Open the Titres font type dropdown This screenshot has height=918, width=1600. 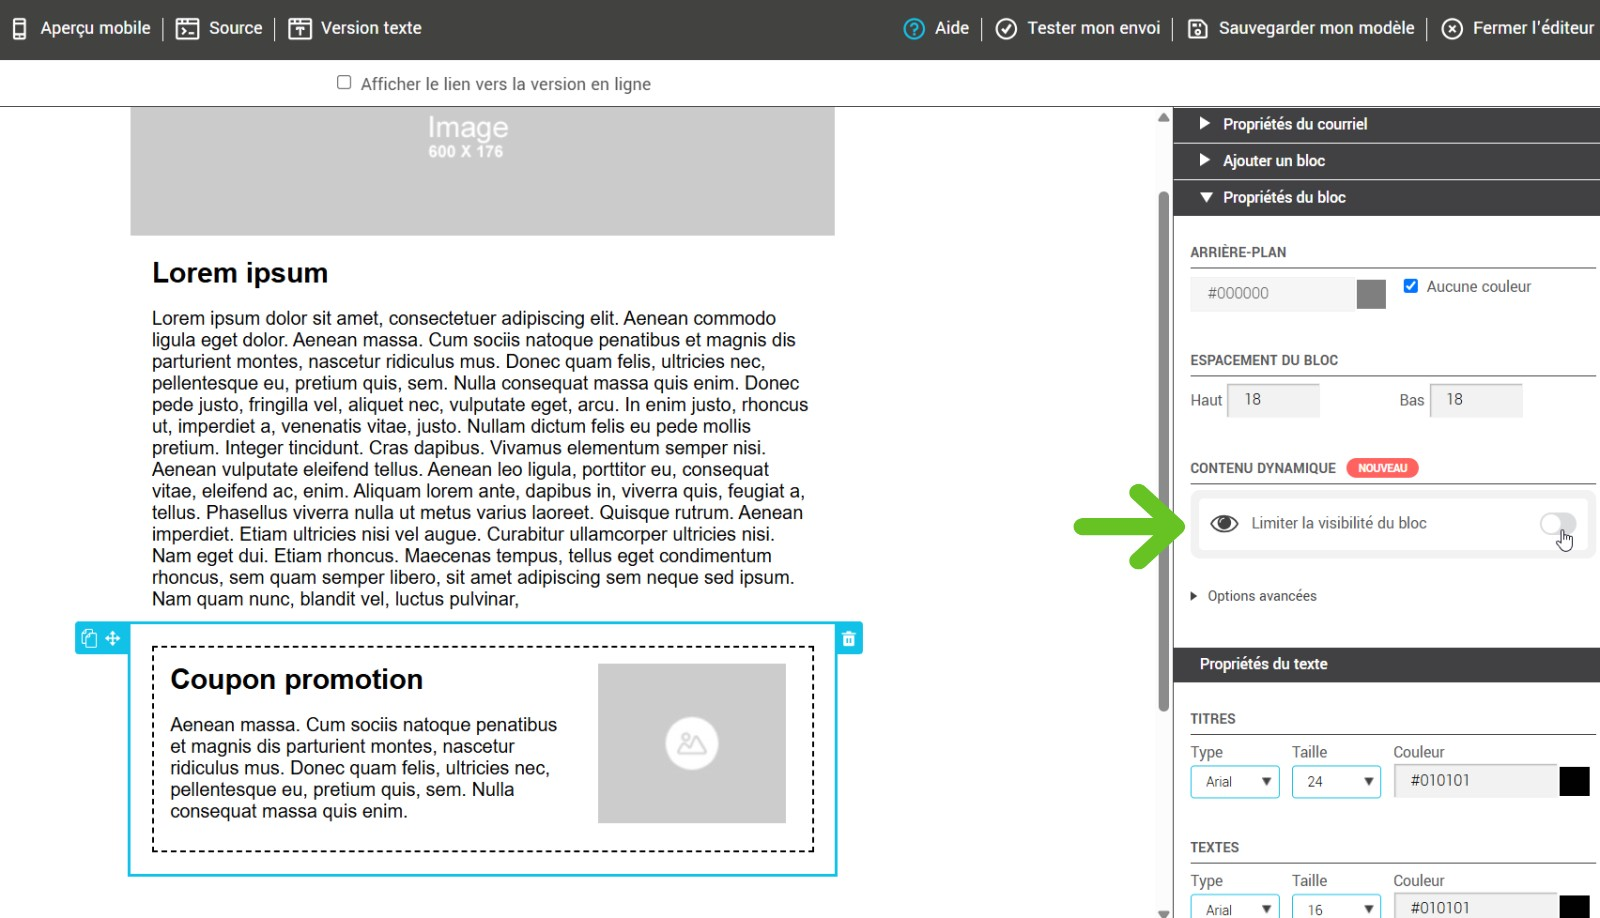1235,782
